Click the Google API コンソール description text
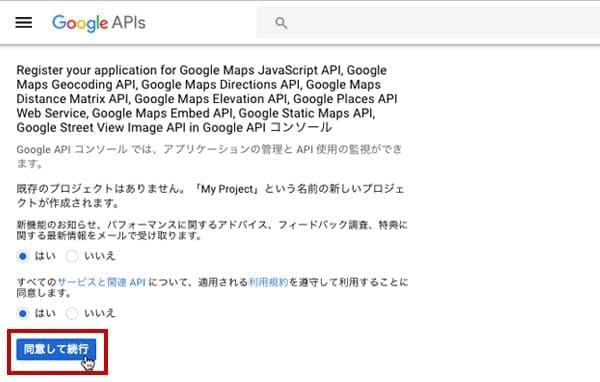Image resolution: width=600 pixels, height=382 pixels. (x=209, y=156)
